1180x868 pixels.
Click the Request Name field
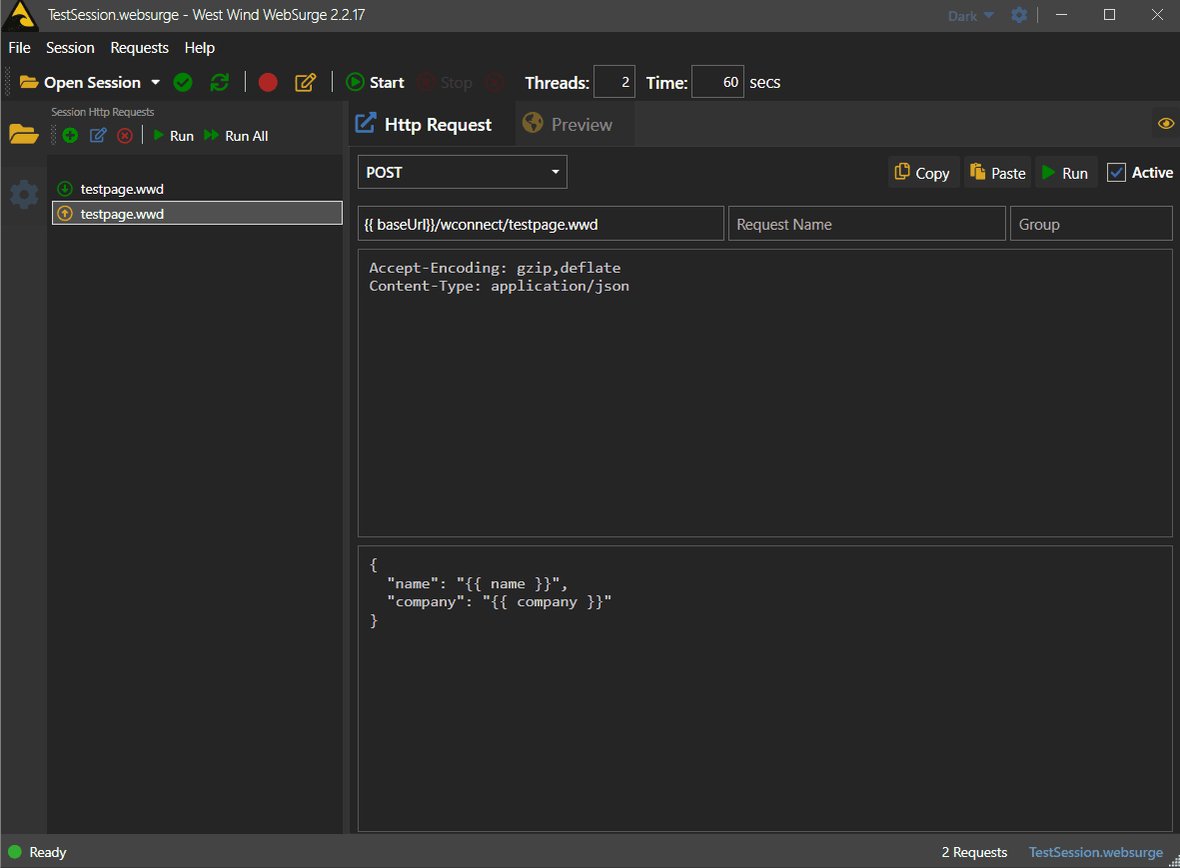click(x=867, y=224)
